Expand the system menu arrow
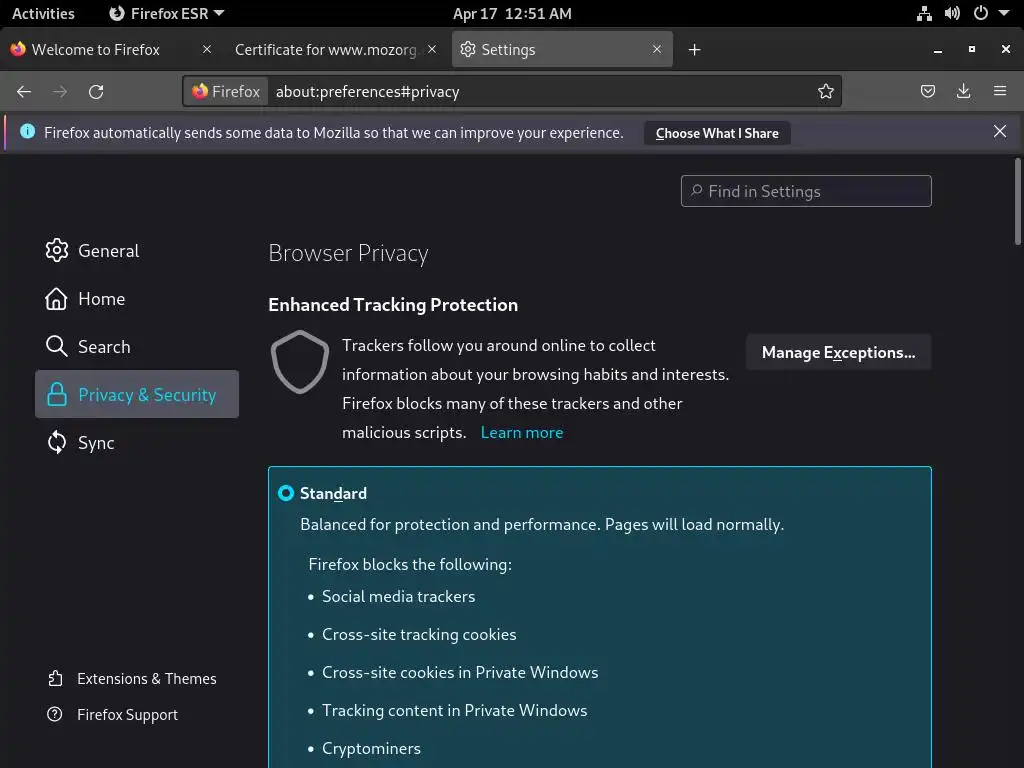This screenshot has width=1024, height=768. 1004,13
